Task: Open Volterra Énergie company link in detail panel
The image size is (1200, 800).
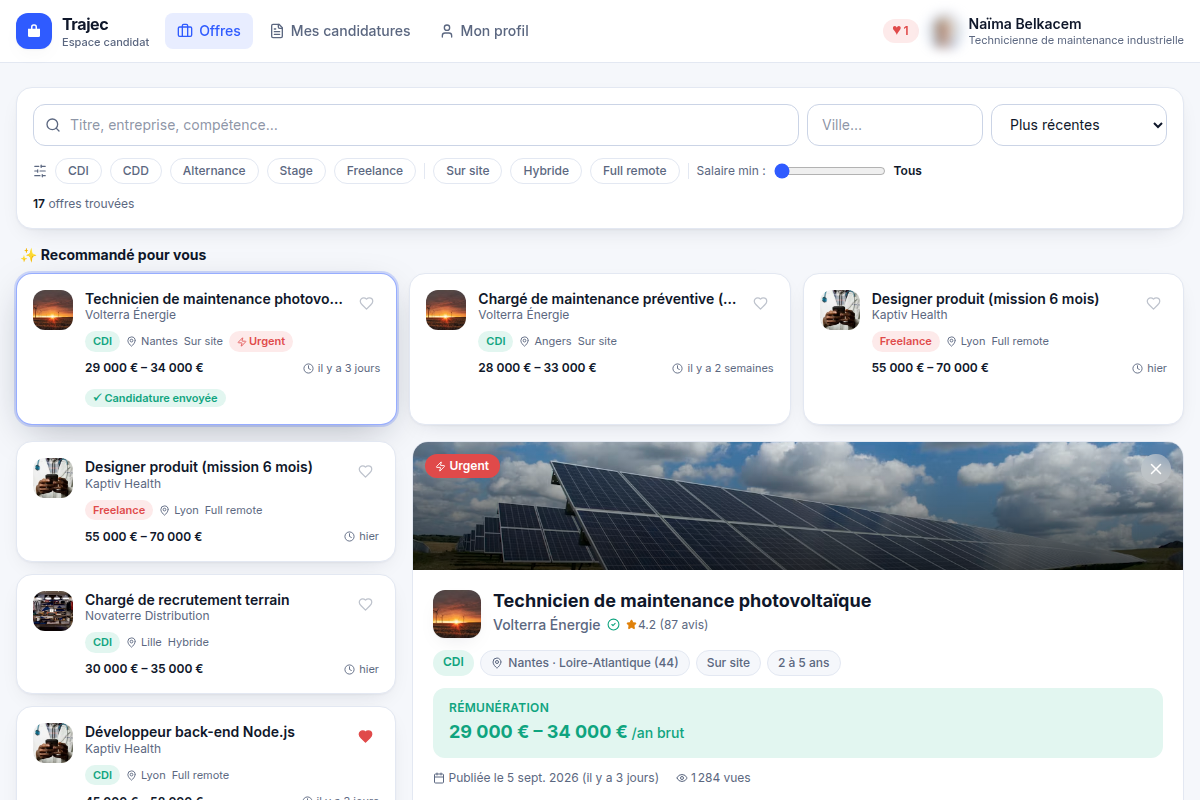Action: 547,625
